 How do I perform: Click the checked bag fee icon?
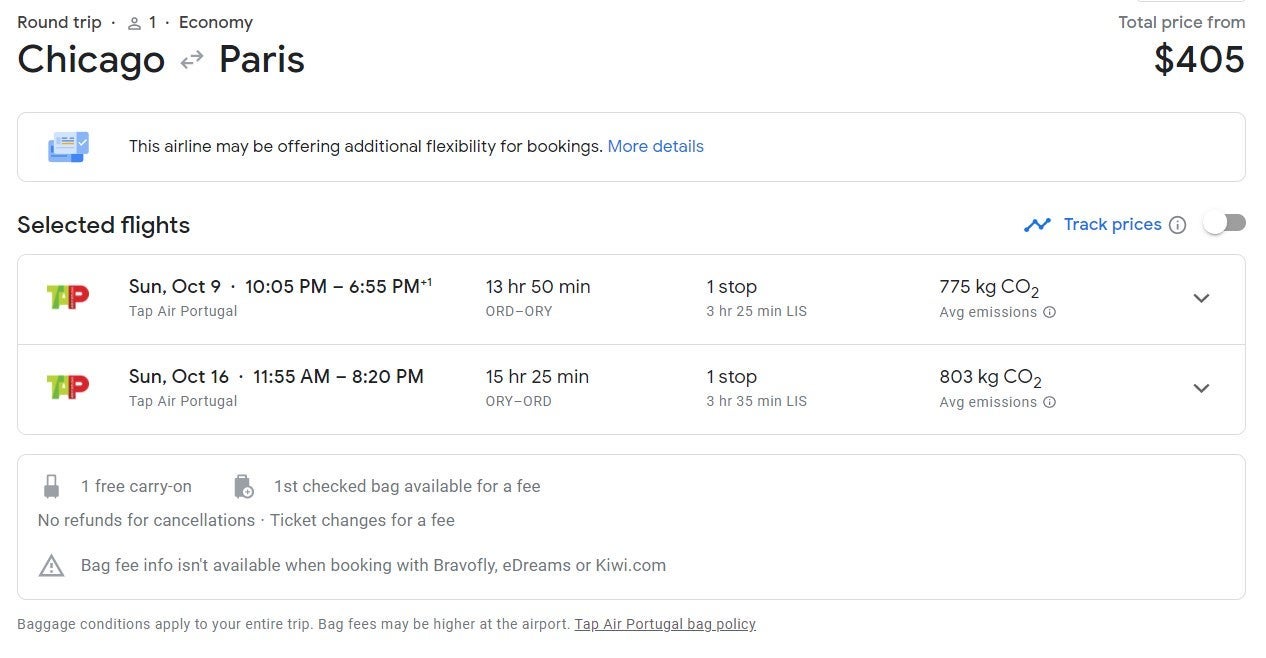point(243,487)
